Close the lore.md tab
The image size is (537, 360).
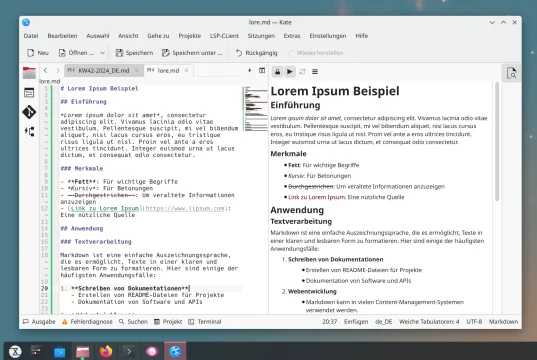point(186,71)
